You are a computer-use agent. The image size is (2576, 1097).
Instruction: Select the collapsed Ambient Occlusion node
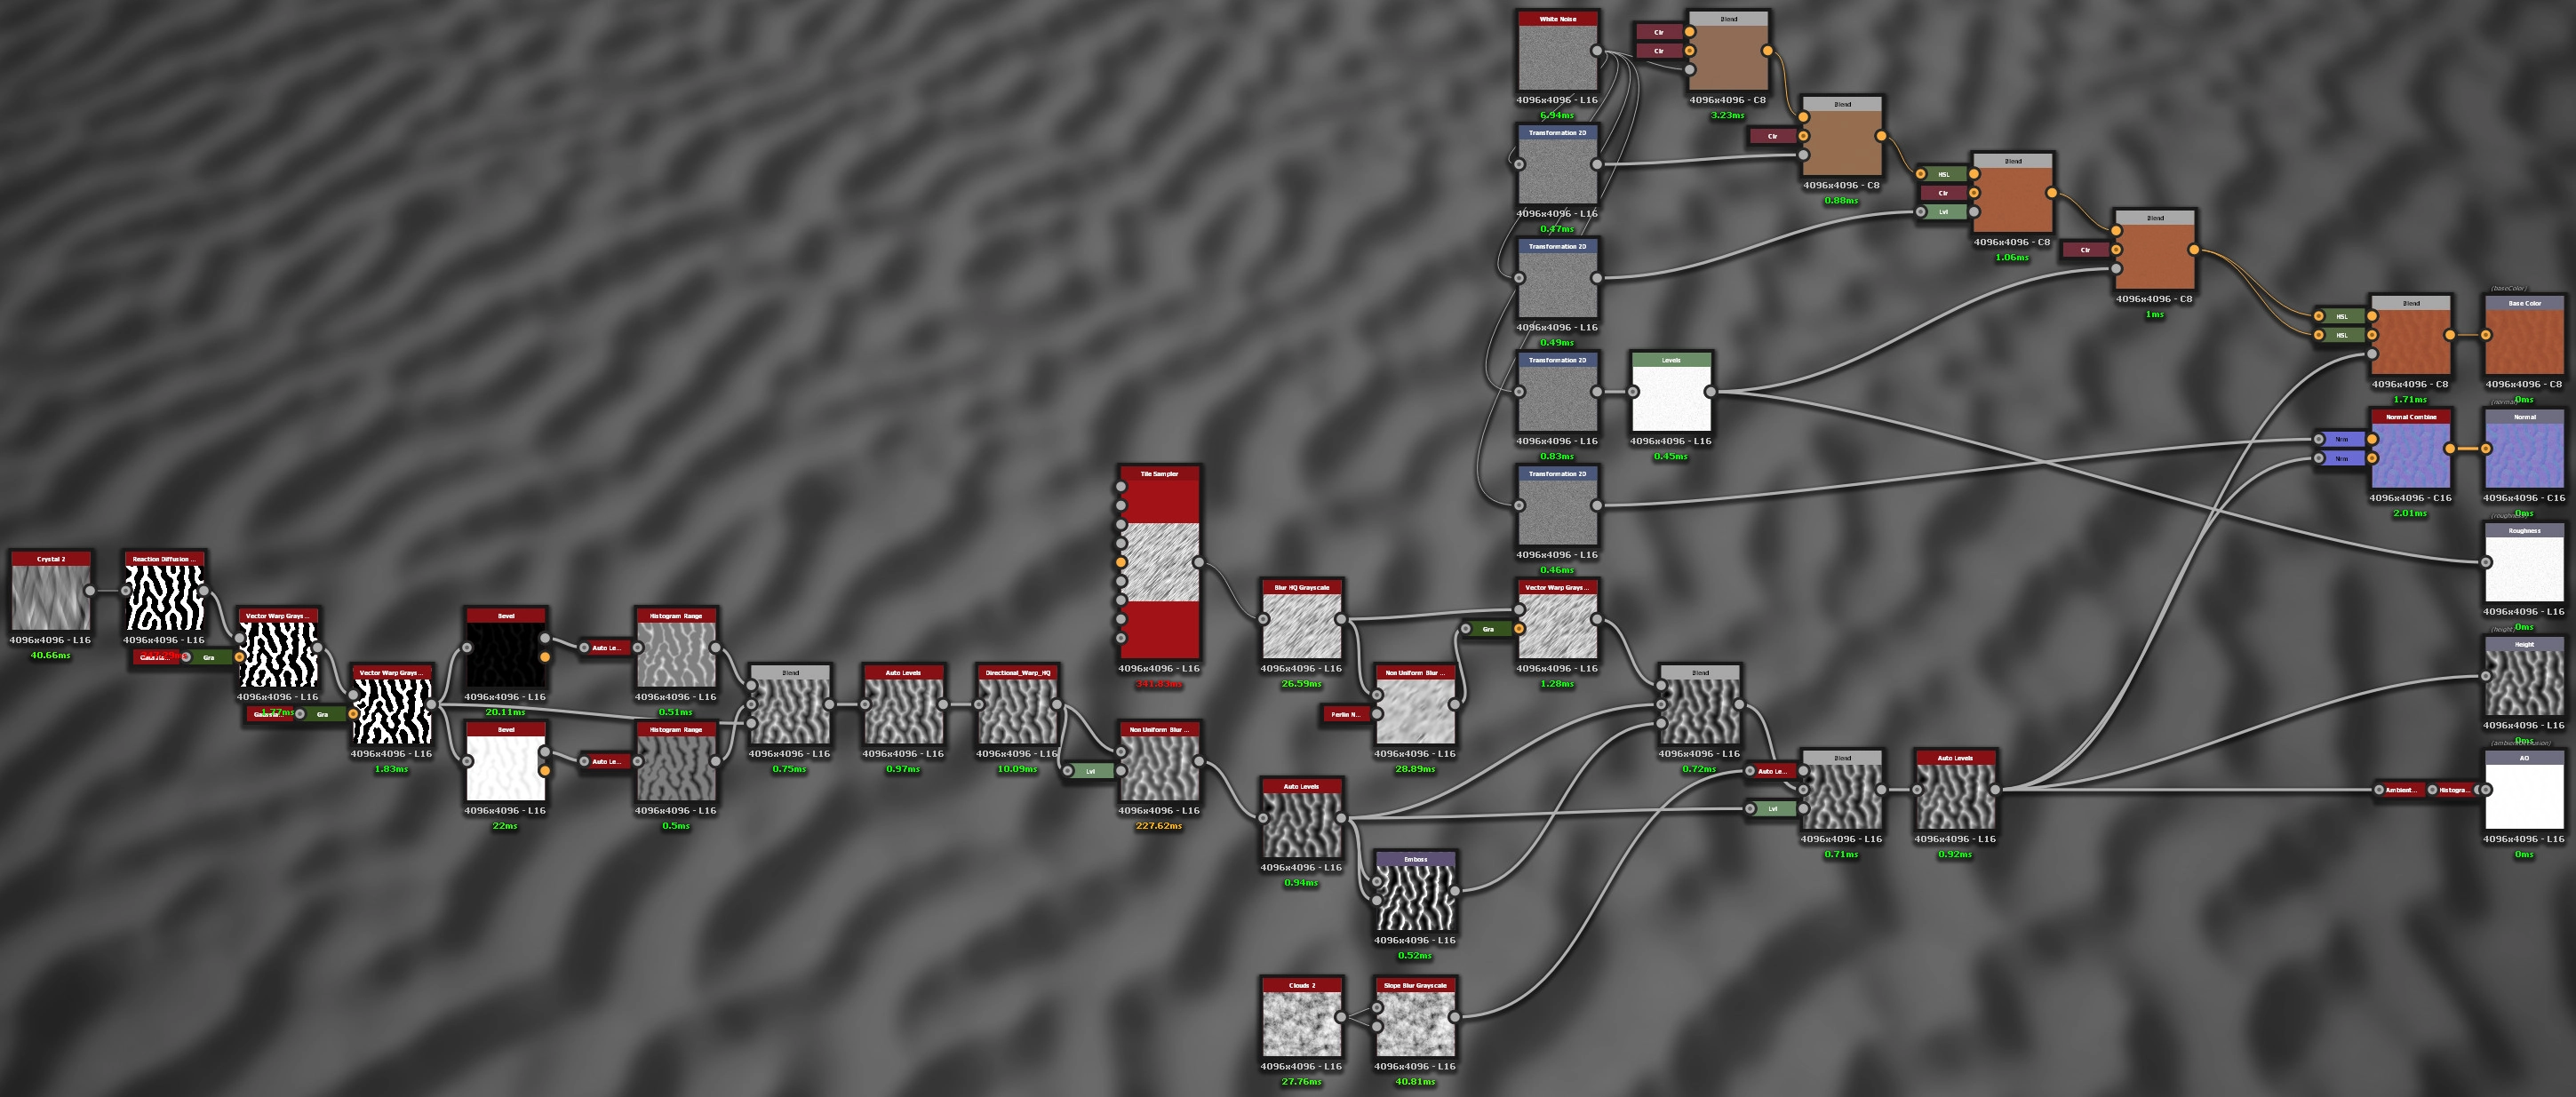(x=2400, y=790)
